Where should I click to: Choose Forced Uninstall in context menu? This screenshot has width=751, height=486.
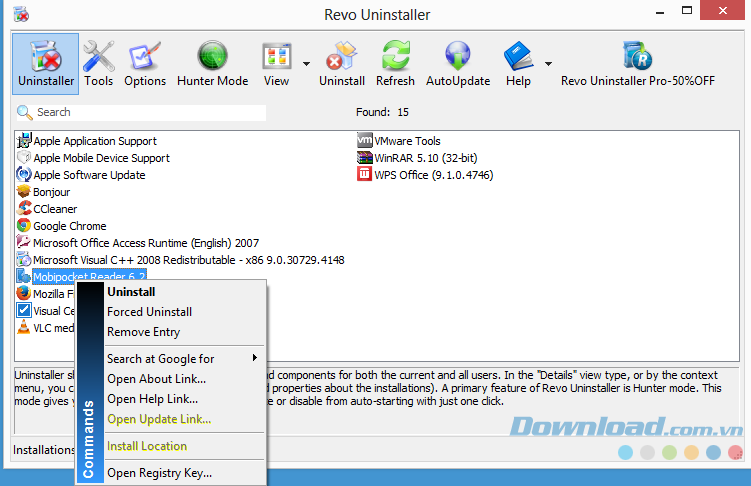[x=149, y=312]
